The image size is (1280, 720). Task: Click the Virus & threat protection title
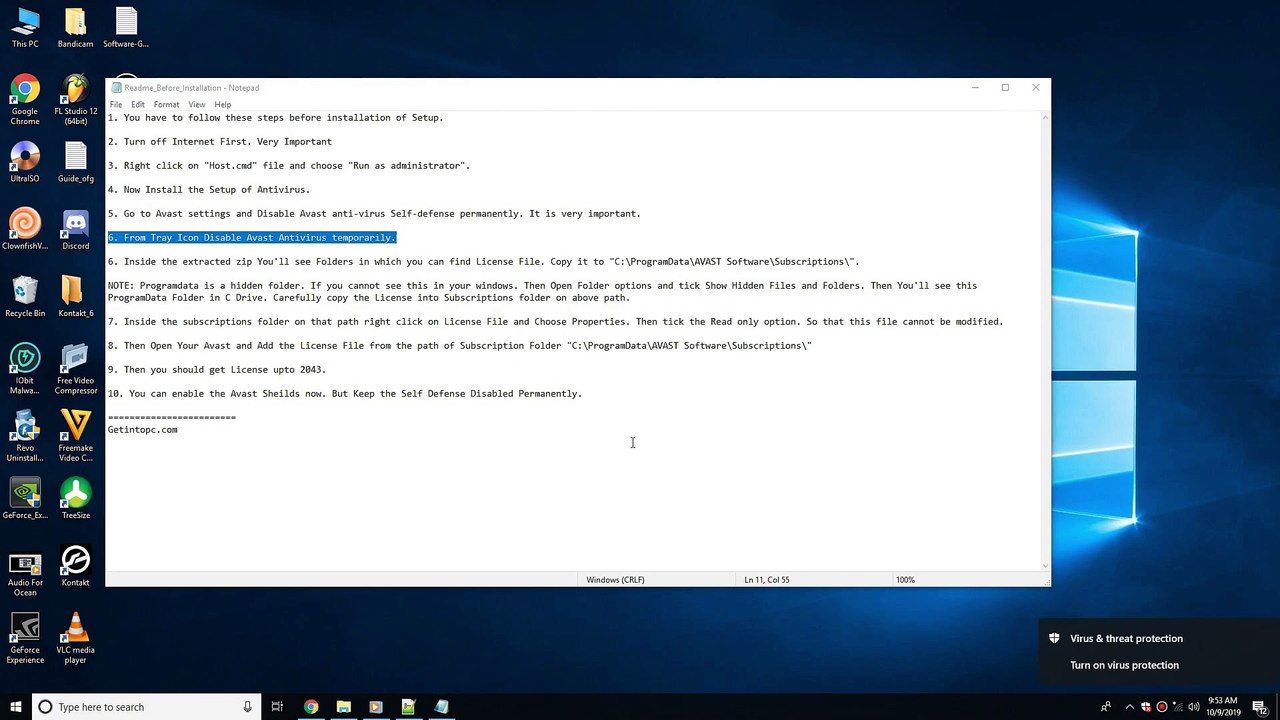(x=1126, y=638)
